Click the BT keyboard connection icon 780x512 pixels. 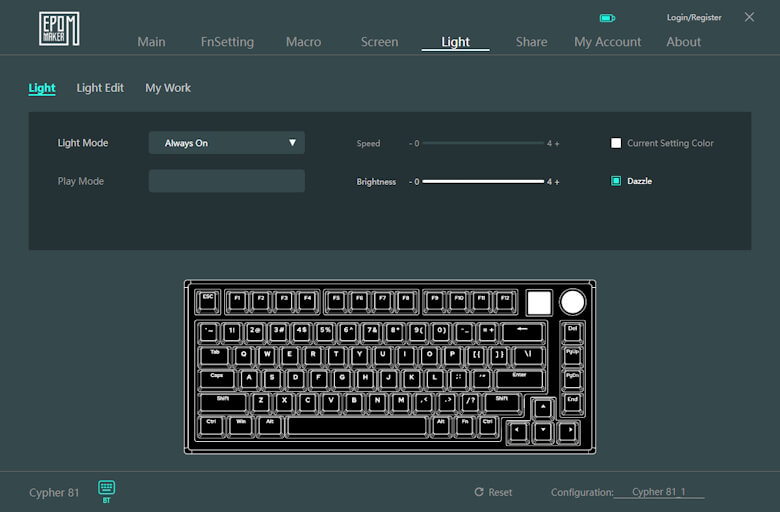(107, 487)
